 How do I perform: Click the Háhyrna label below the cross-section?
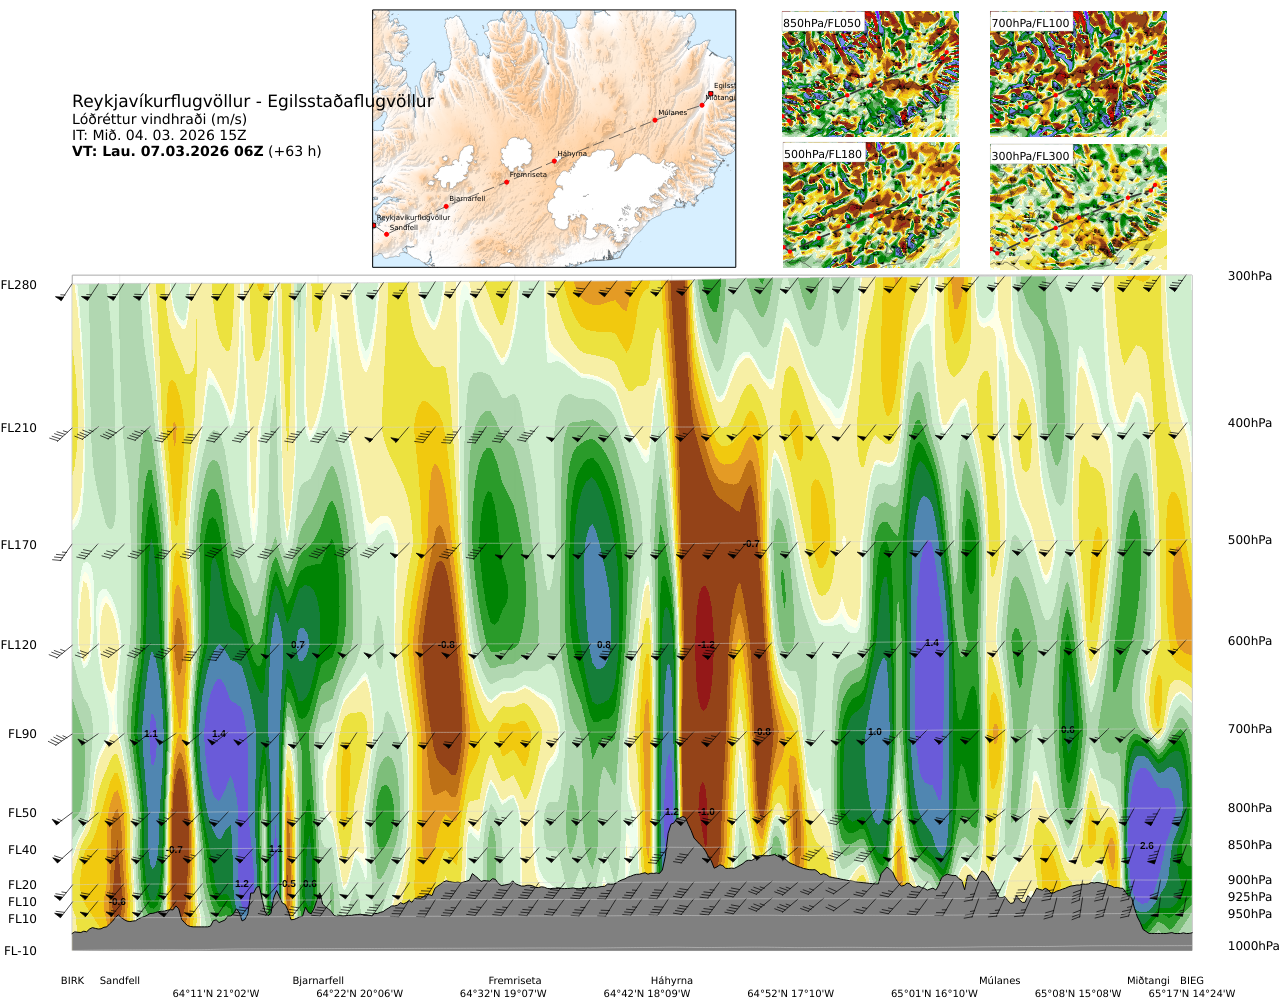point(671,981)
